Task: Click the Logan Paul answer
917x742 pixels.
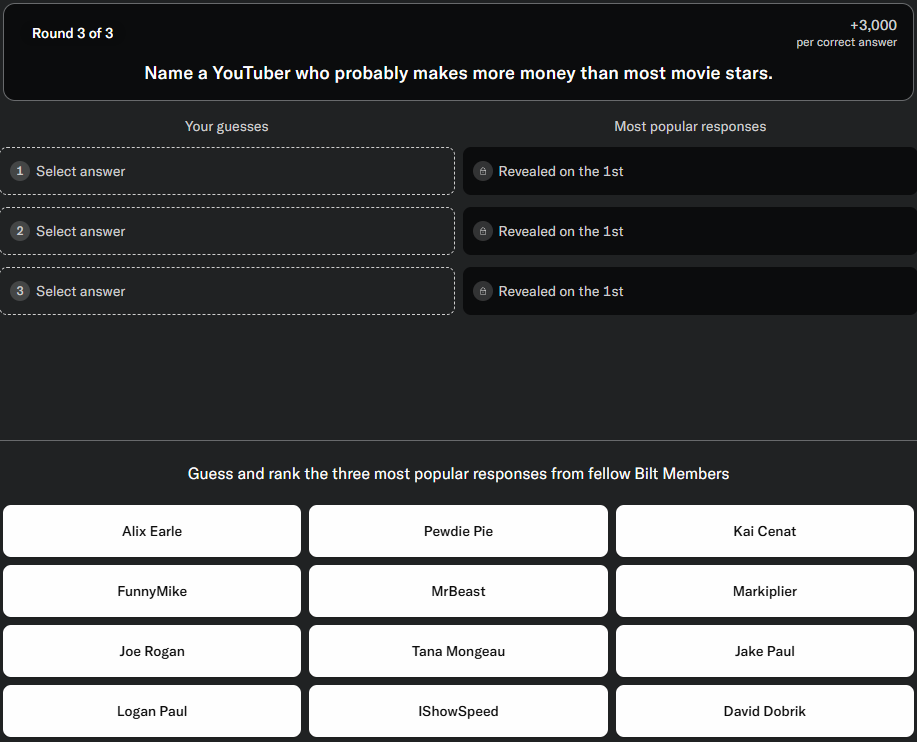Action: 152,711
